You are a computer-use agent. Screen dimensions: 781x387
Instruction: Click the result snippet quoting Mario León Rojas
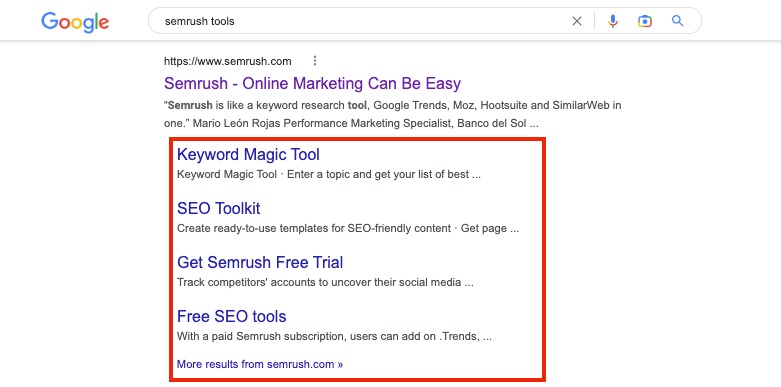392,115
